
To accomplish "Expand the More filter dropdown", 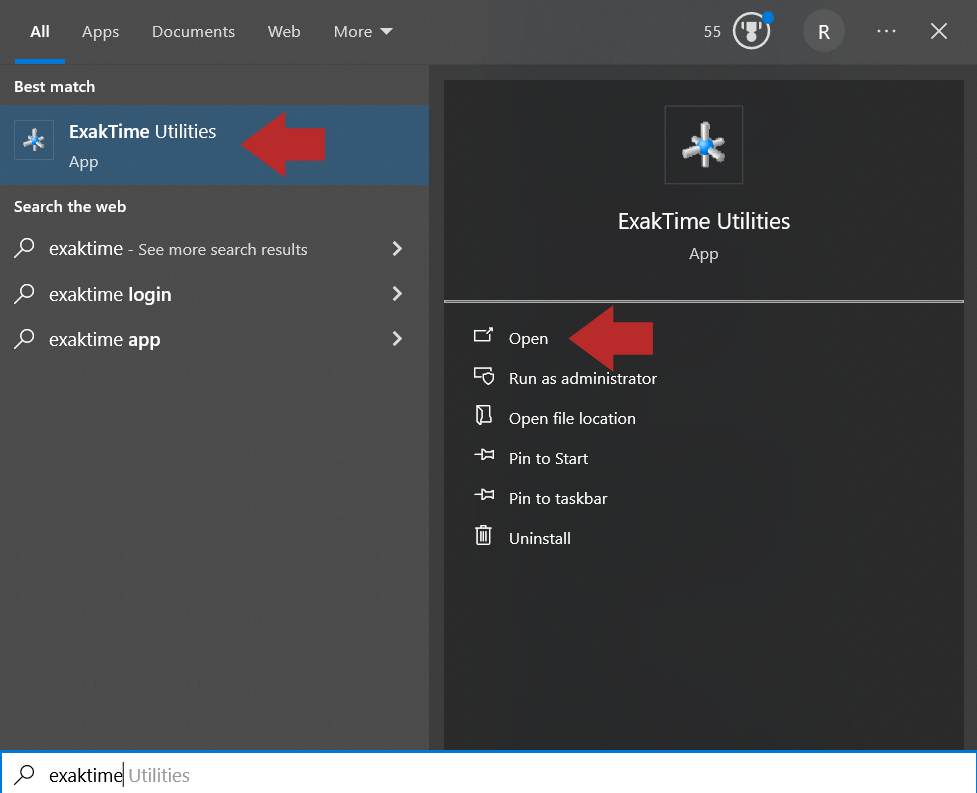I will (363, 32).
